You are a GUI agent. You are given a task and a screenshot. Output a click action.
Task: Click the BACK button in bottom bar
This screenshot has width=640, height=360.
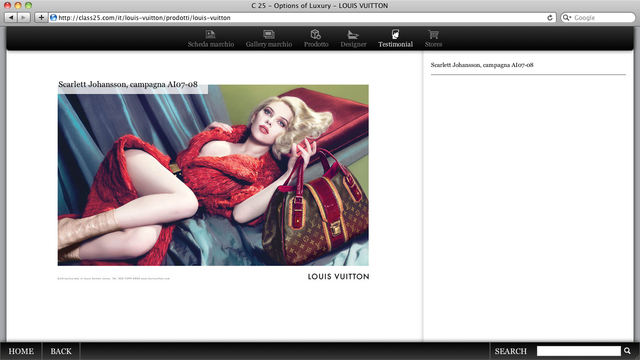click(x=61, y=351)
